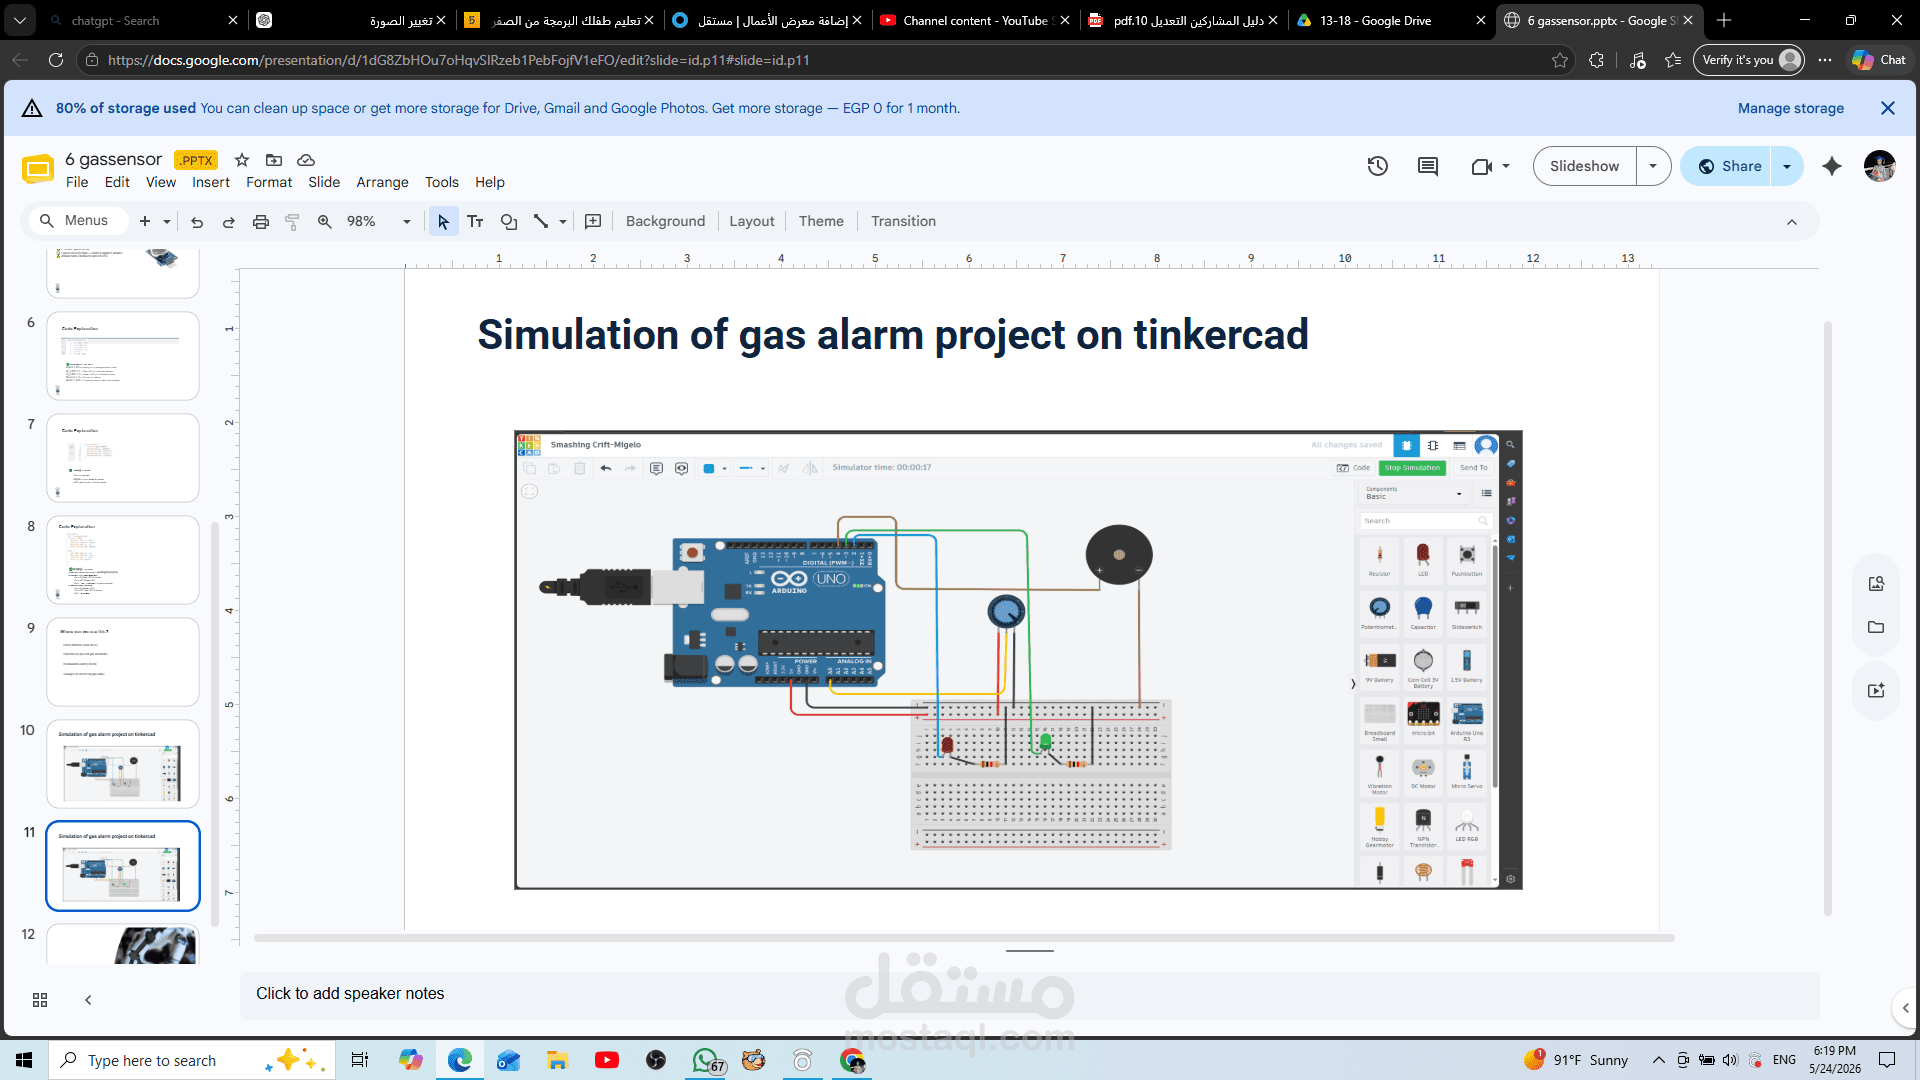Click the Windows taskbar search box
Viewport: 1920px width, 1080px height.
(x=190, y=1060)
